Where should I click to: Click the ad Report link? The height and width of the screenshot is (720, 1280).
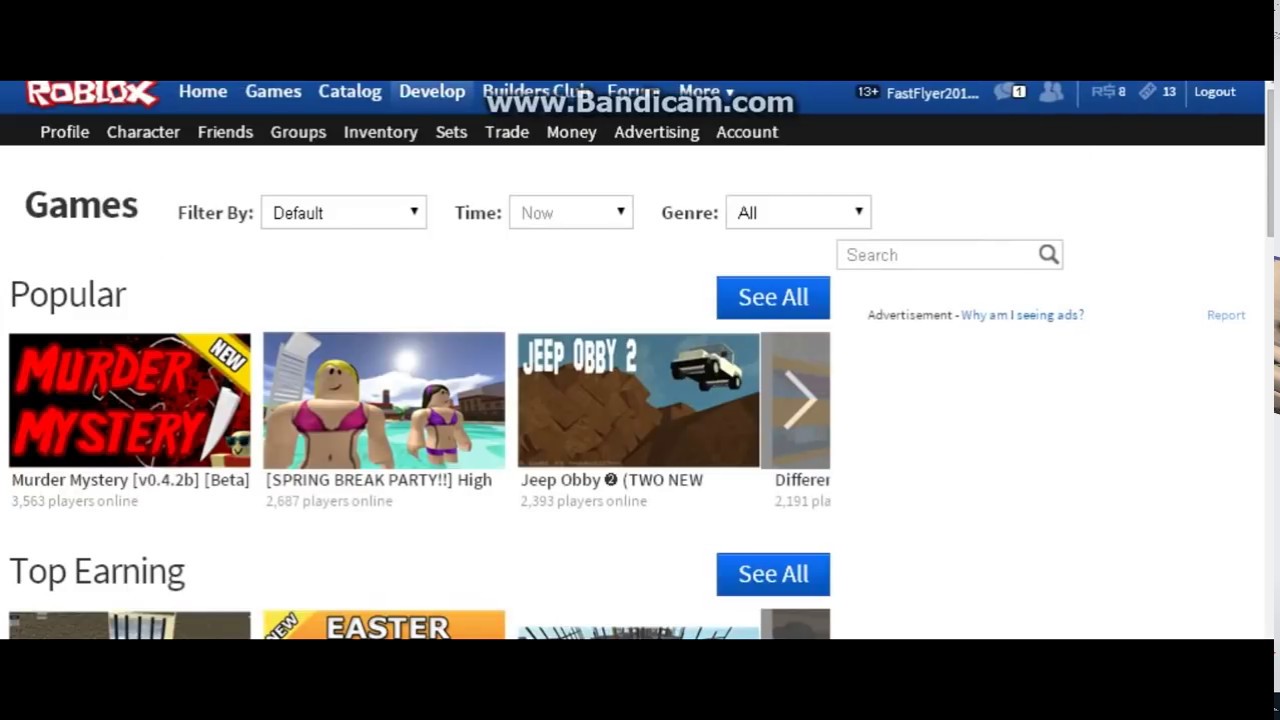tap(1226, 315)
